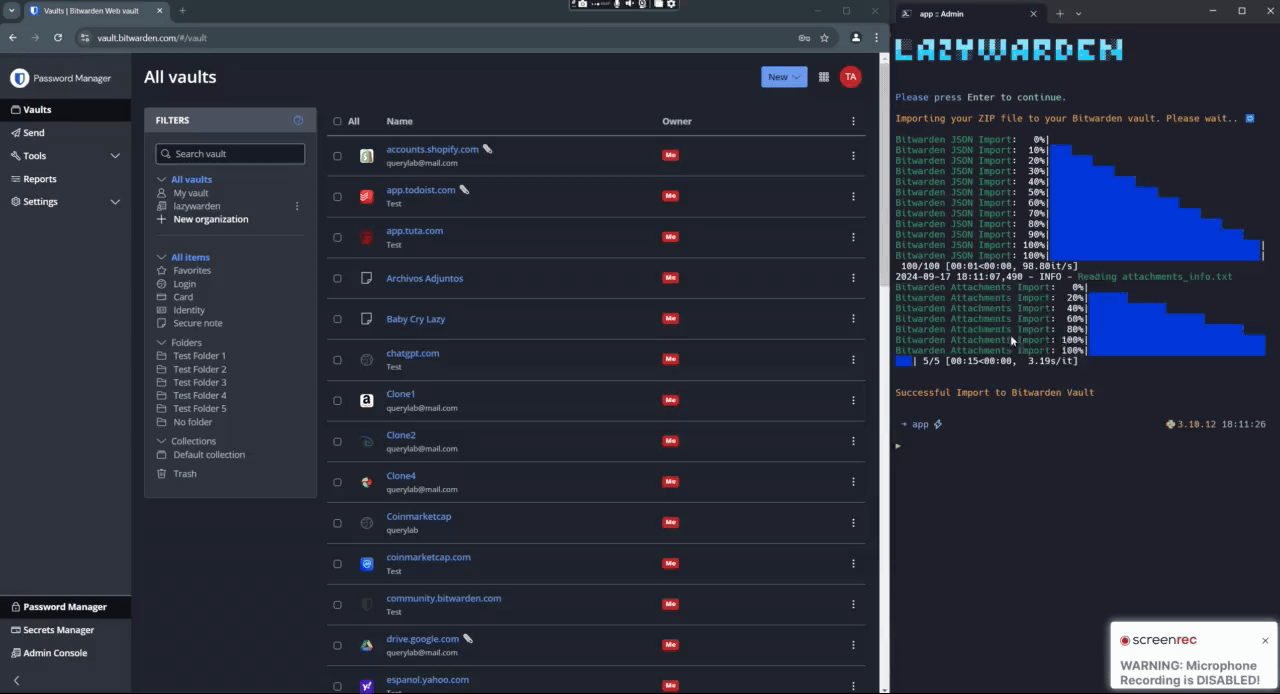This screenshot has width=1280, height=694.
Task: Open the TA account avatar menu
Action: [850, 77]
